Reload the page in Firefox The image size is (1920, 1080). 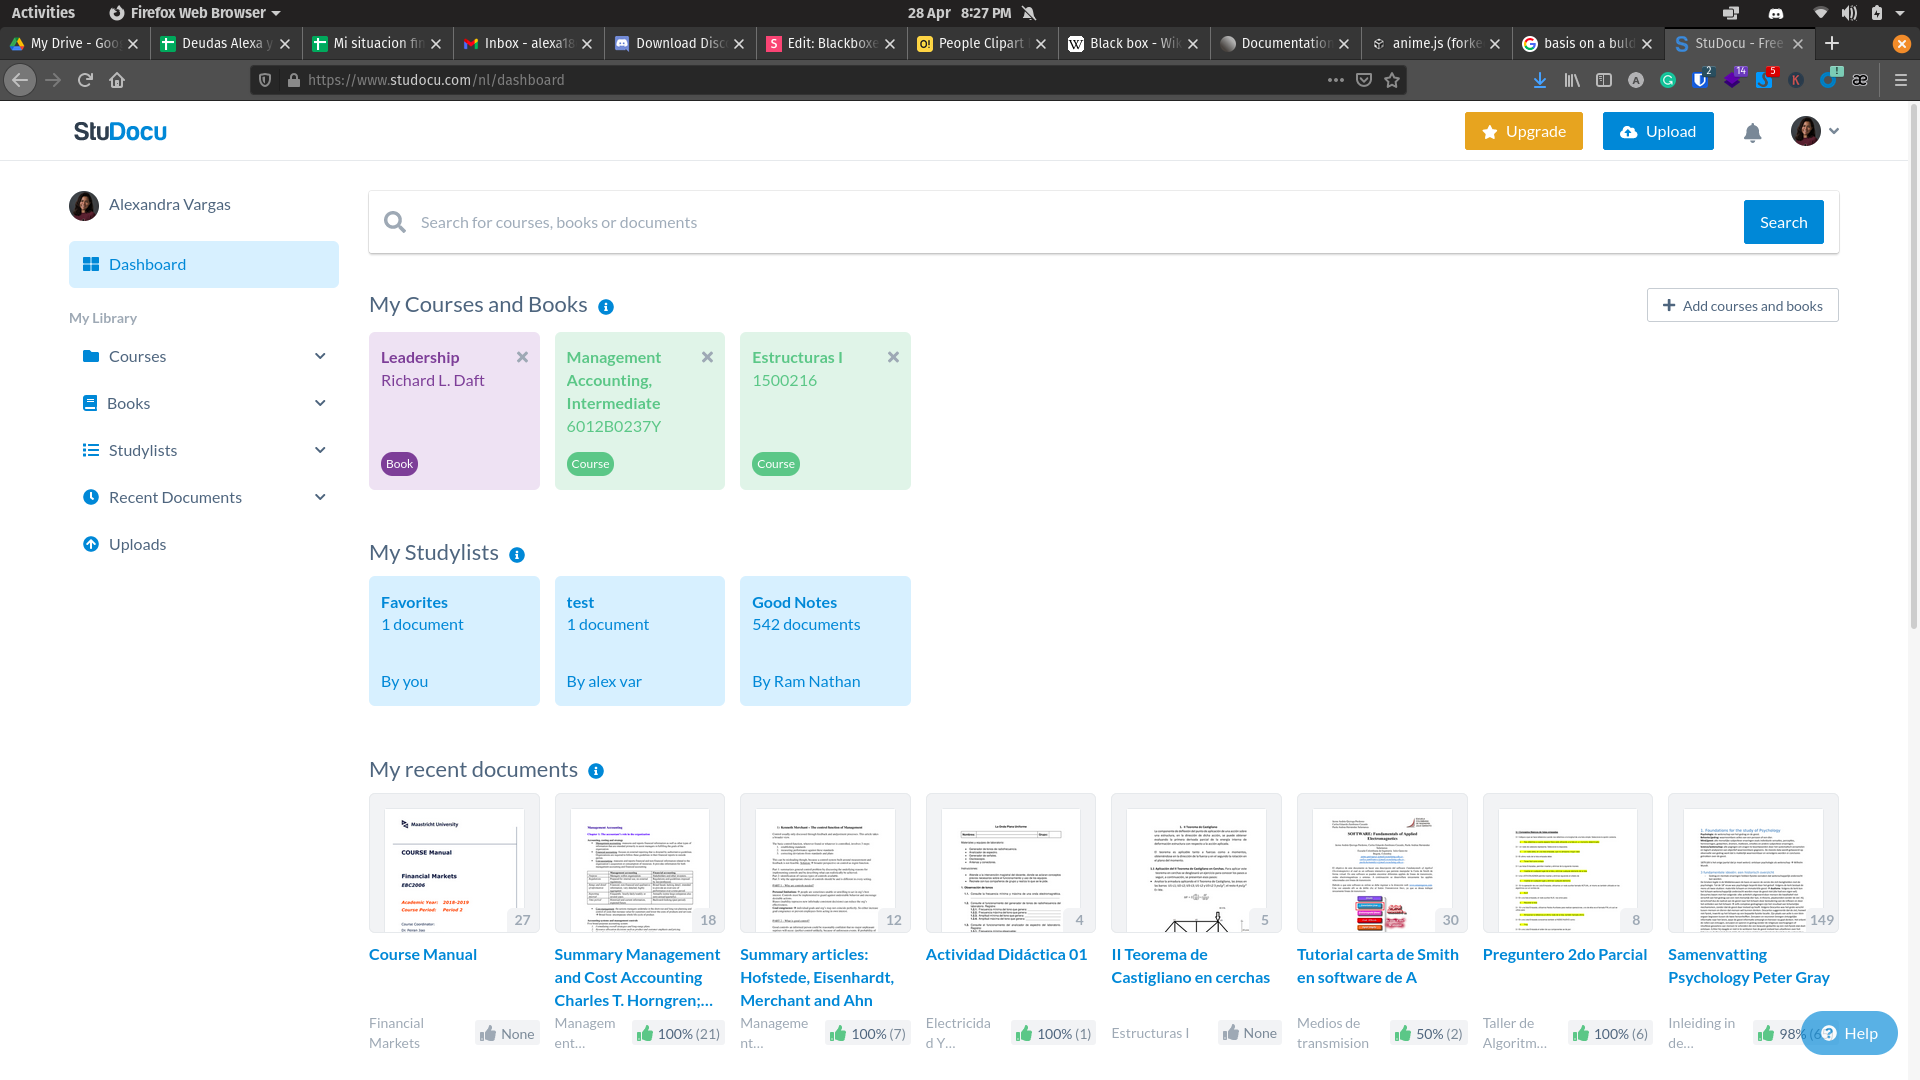(85, 80)
